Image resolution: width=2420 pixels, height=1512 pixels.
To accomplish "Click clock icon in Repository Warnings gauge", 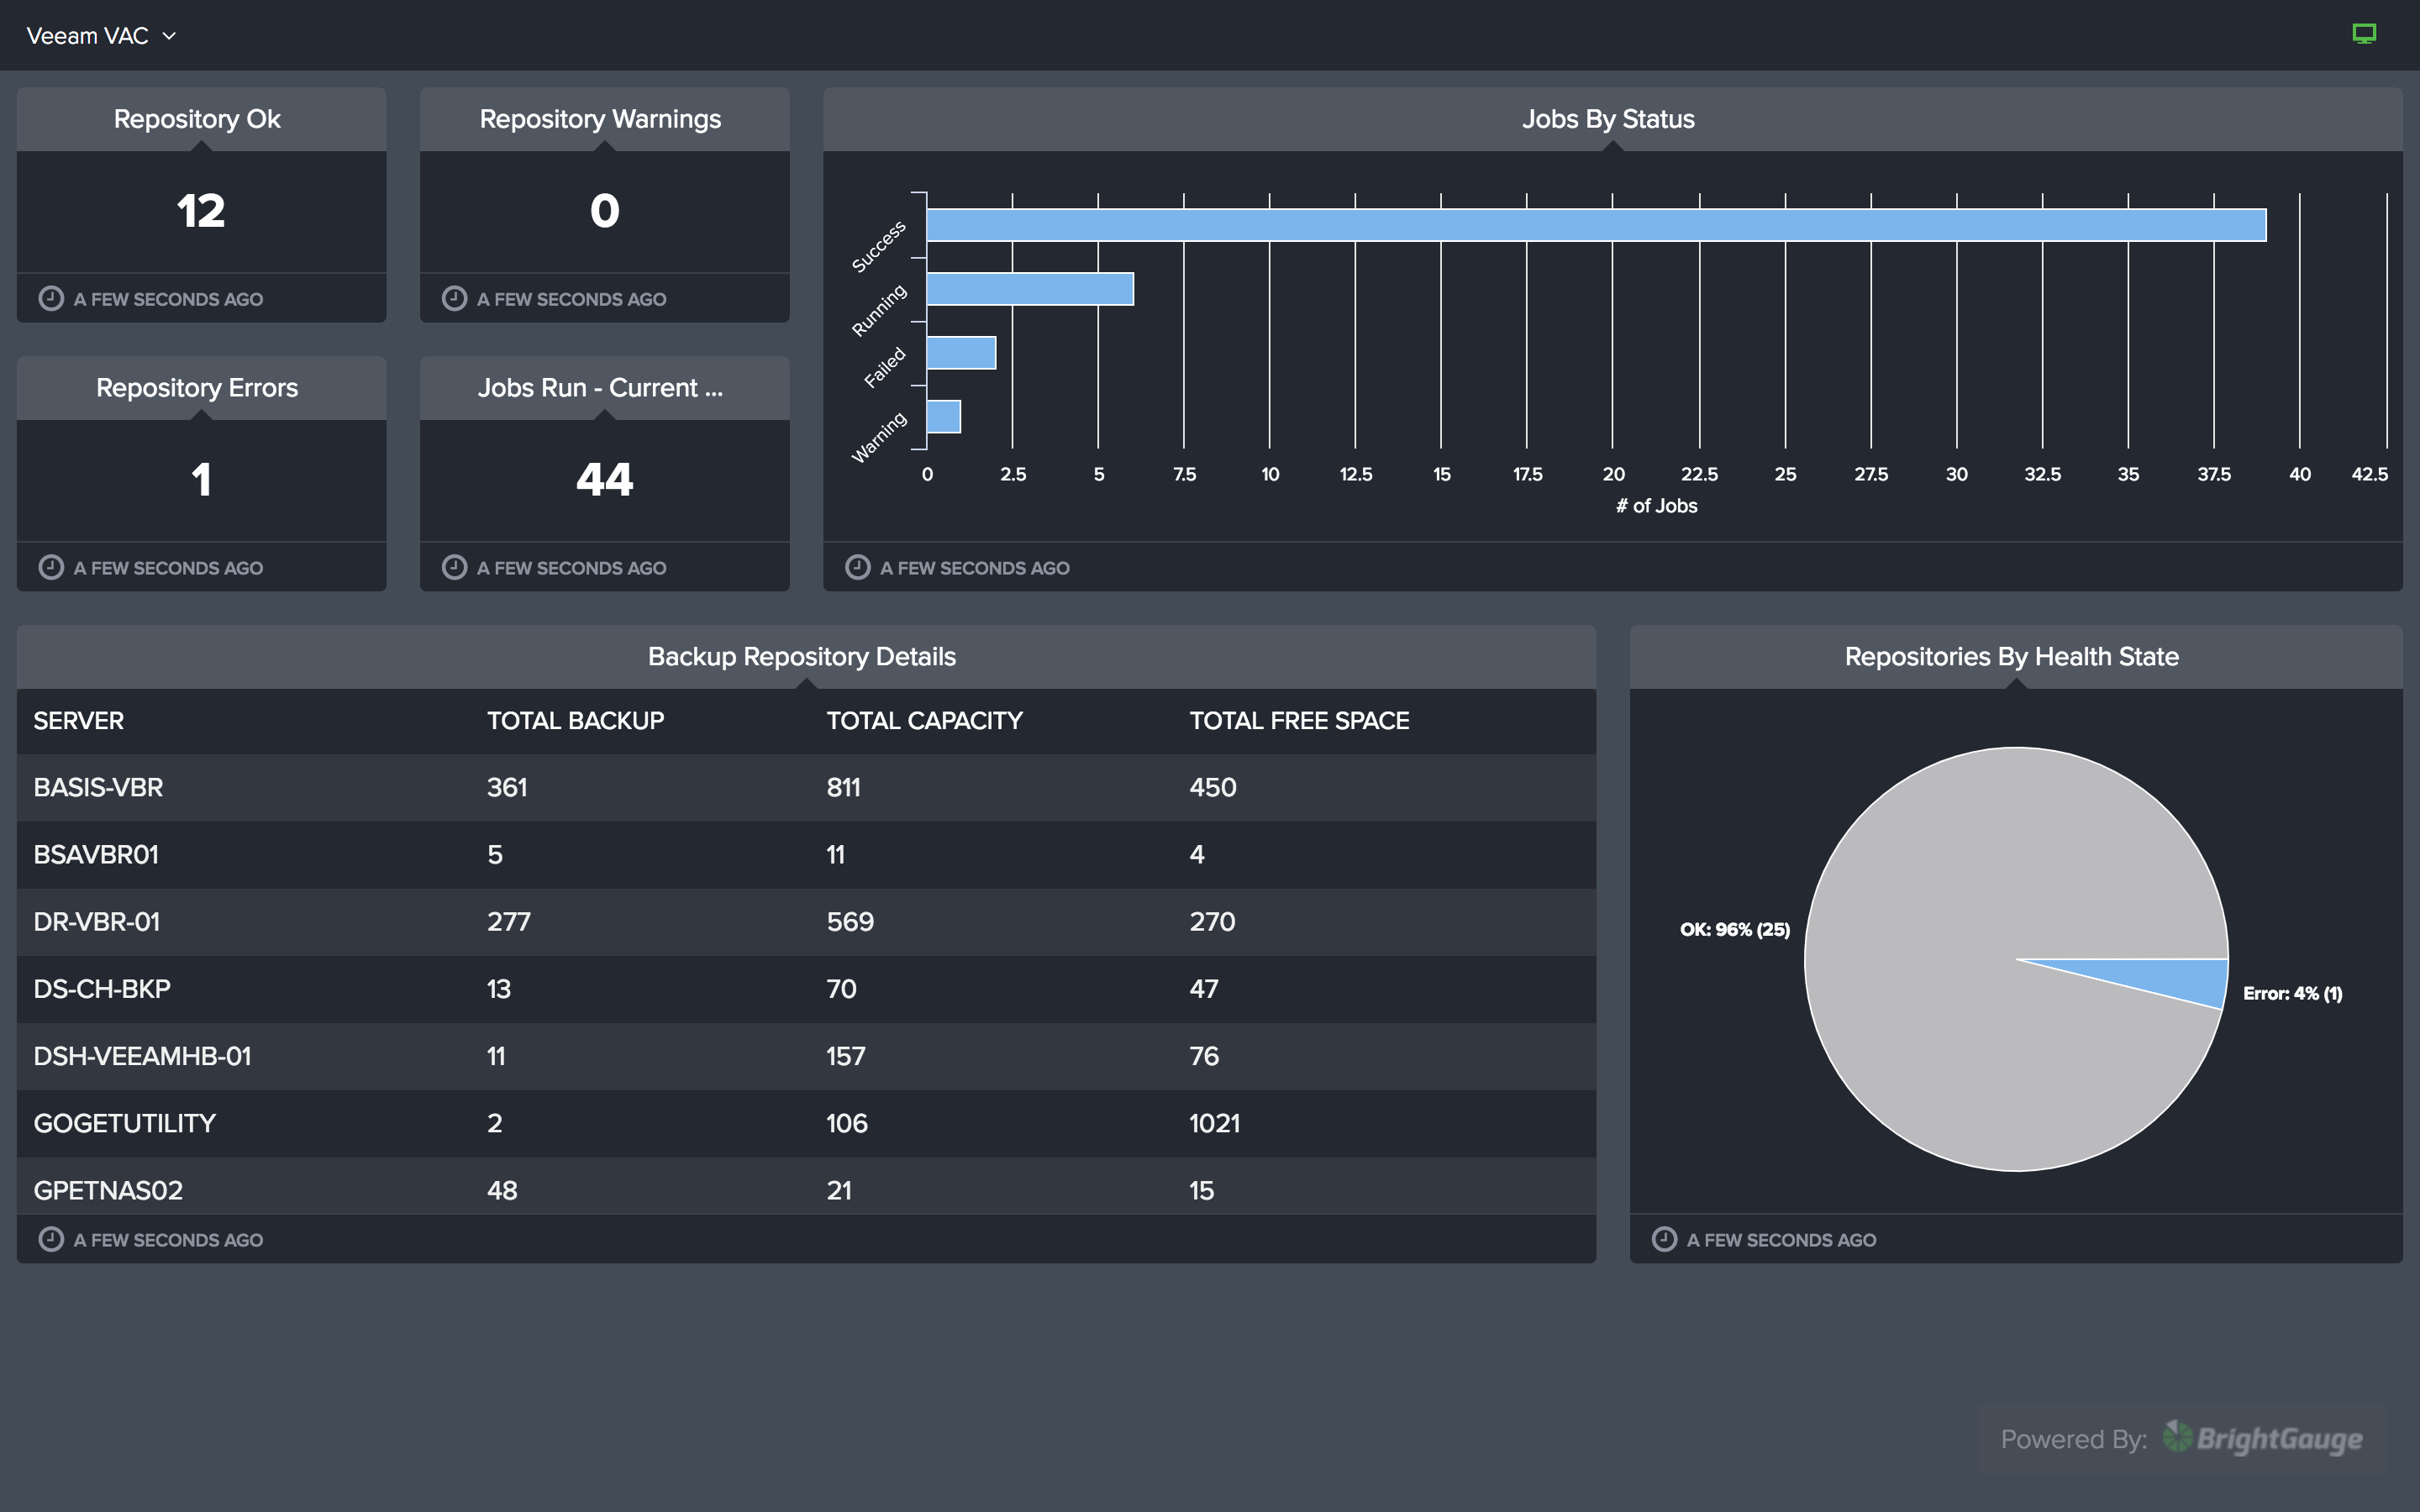I will tap(454, 298).
